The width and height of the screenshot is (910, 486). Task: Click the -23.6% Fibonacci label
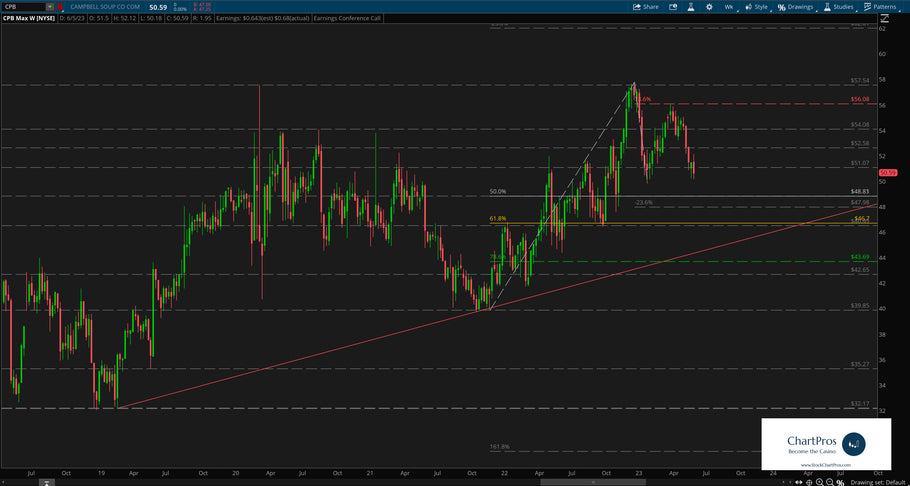[644, 202]
